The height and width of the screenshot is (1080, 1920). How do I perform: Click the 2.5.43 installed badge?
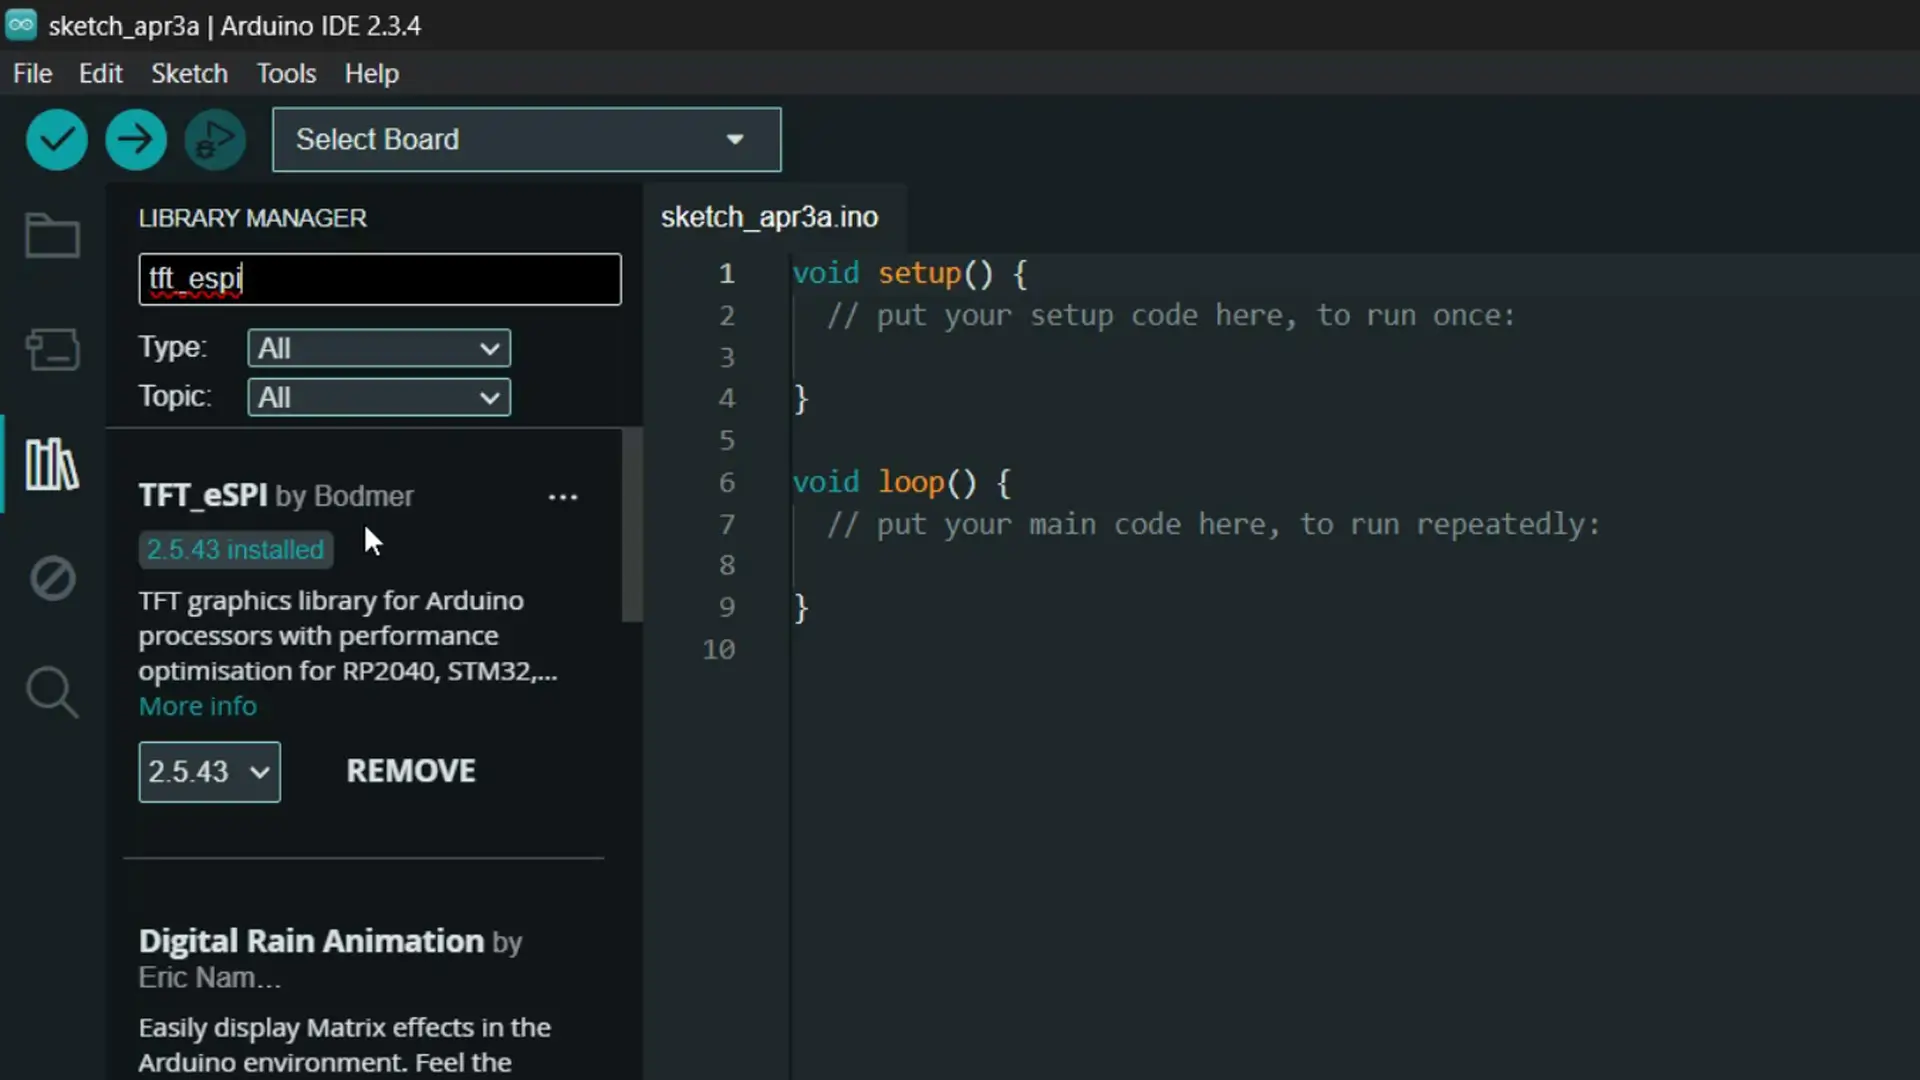[236, 549]
